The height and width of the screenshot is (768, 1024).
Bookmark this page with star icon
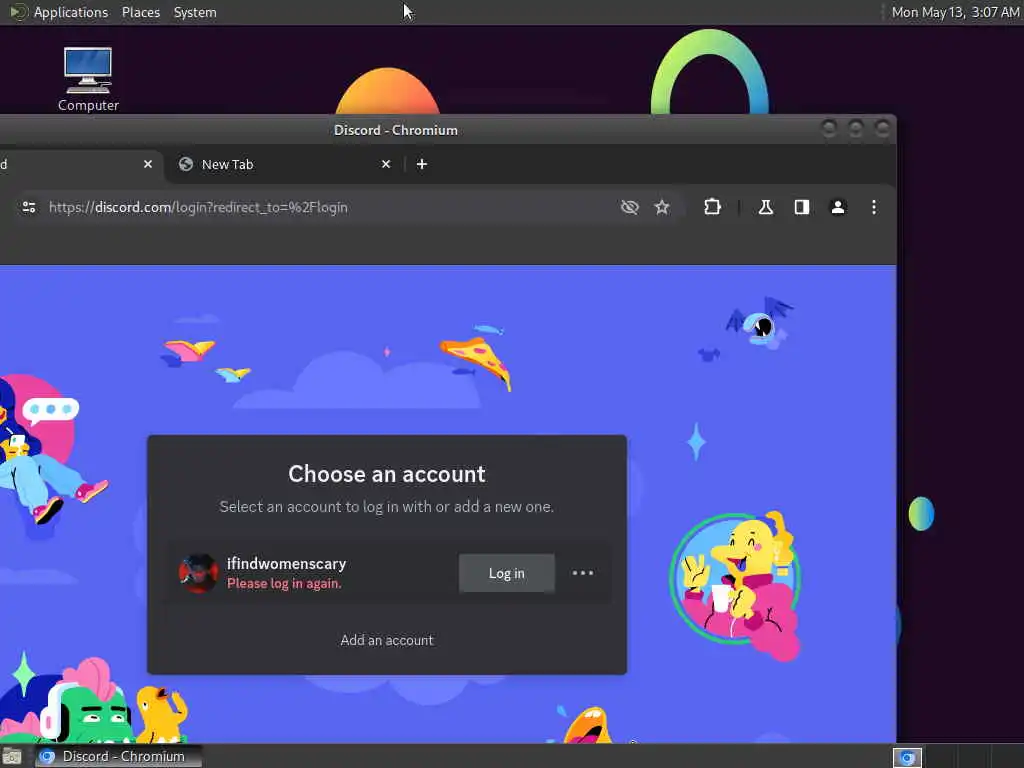(x=662, y=207)
